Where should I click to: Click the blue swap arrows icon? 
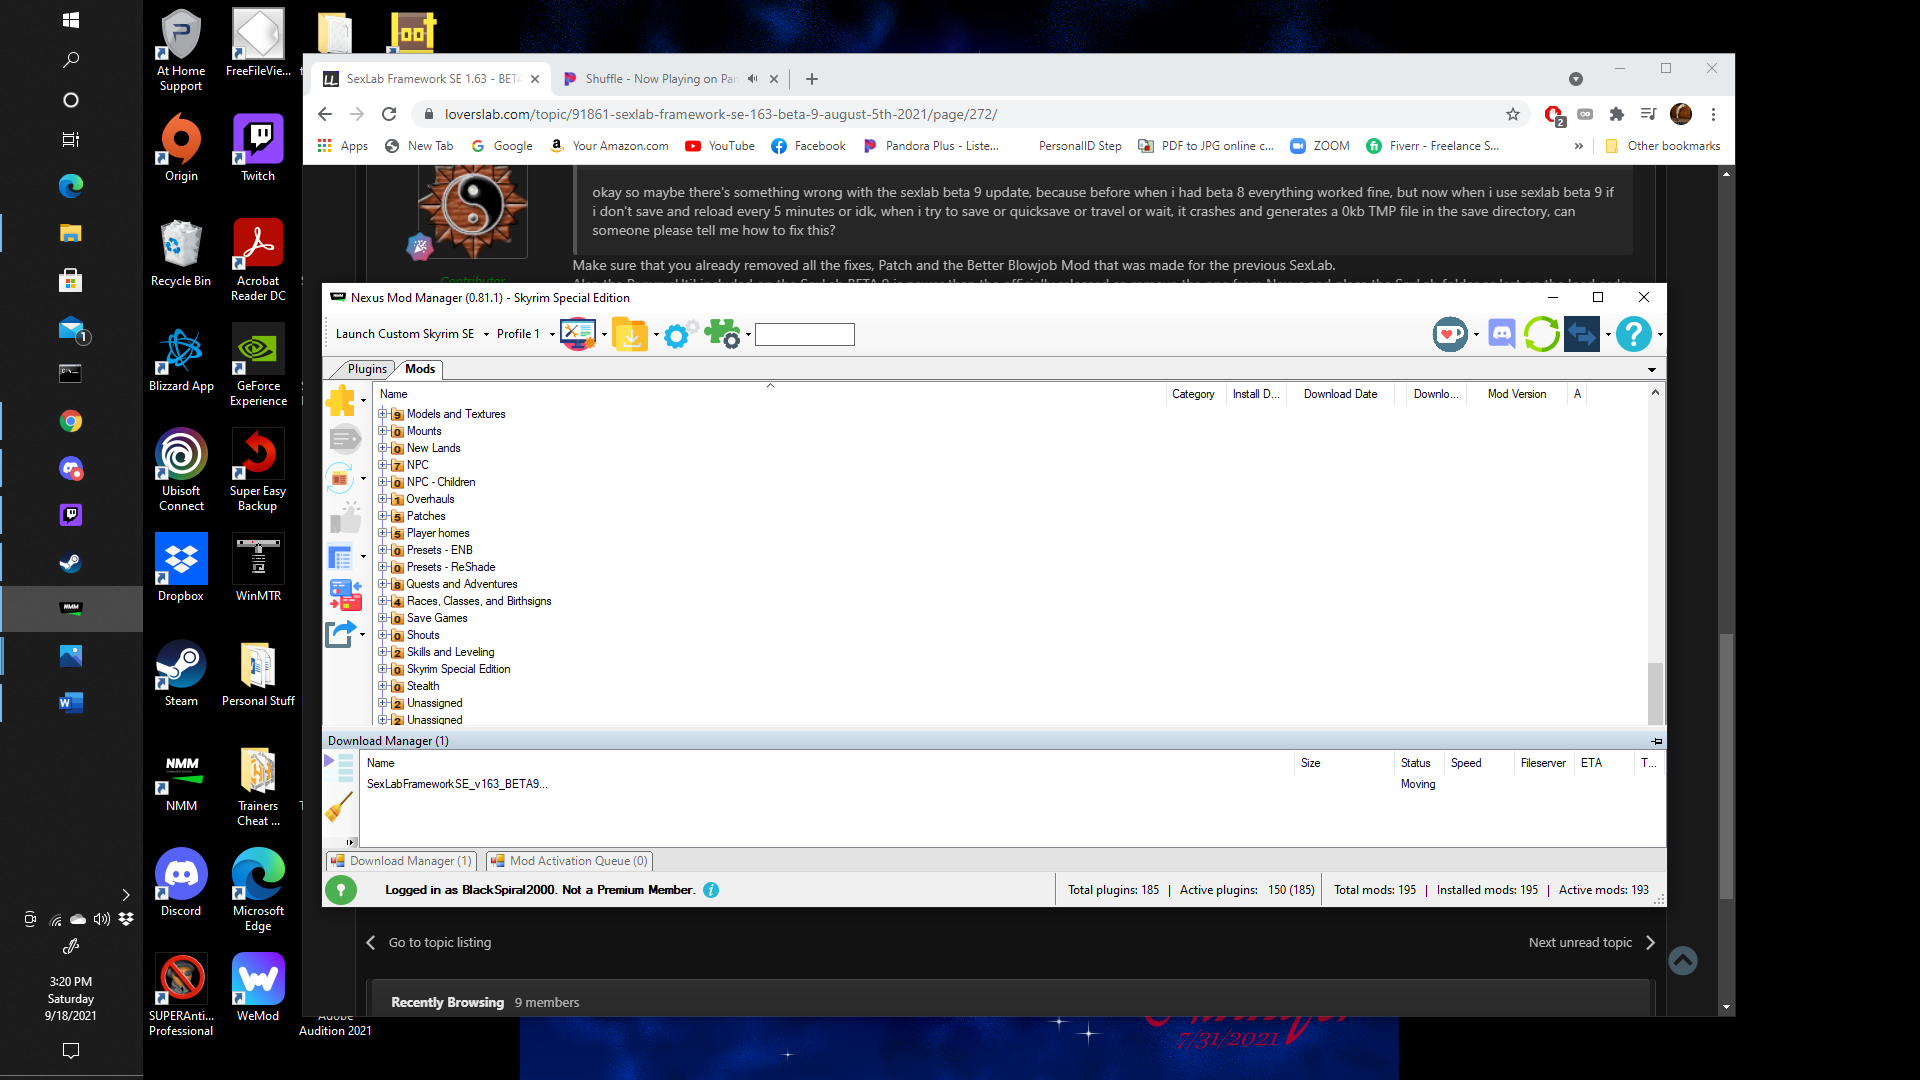(x=1582, y=334)
